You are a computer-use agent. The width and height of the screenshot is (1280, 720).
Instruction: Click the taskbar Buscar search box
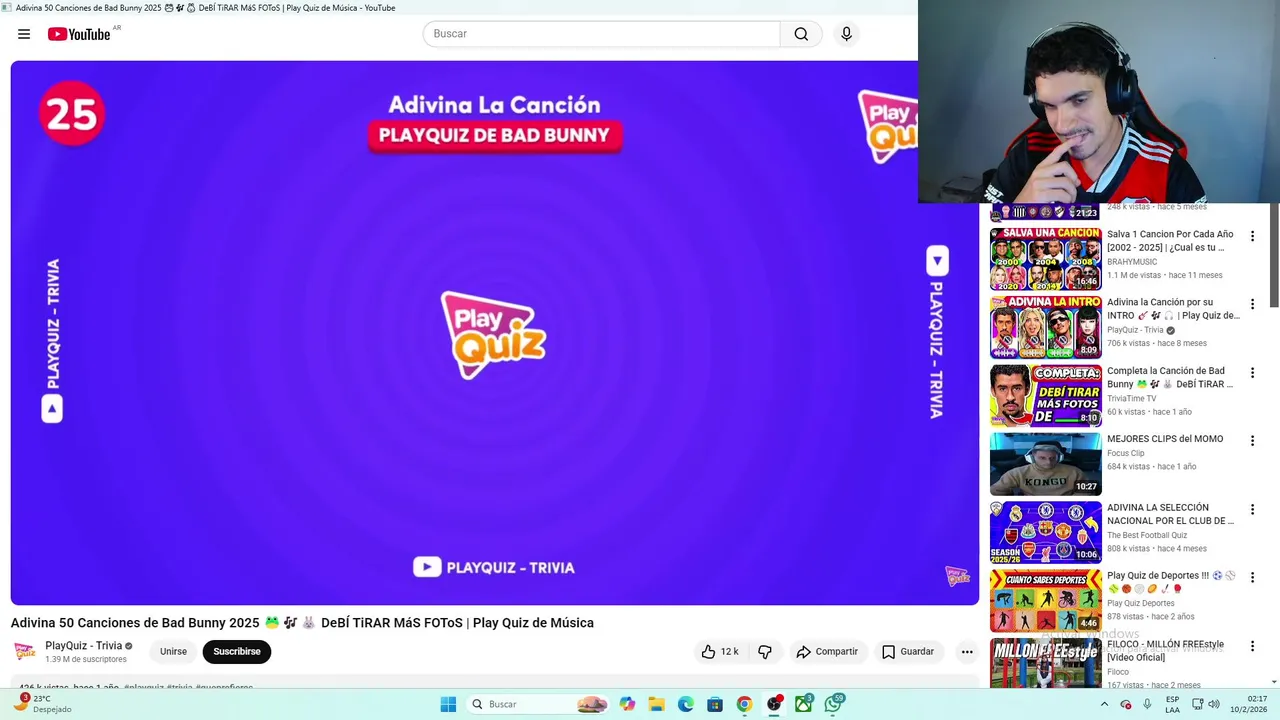click(x=538, y=704)
